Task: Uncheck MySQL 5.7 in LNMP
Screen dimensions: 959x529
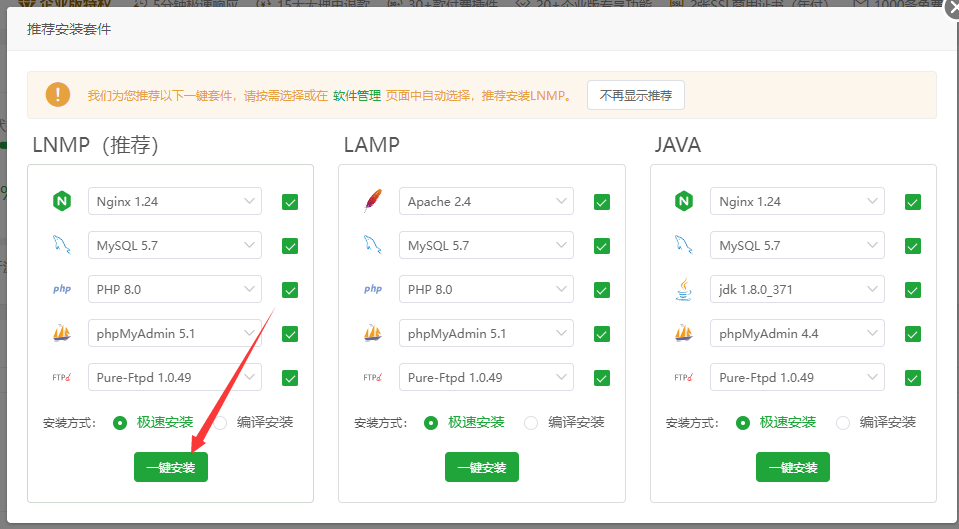Action: [x=290, y=246]
